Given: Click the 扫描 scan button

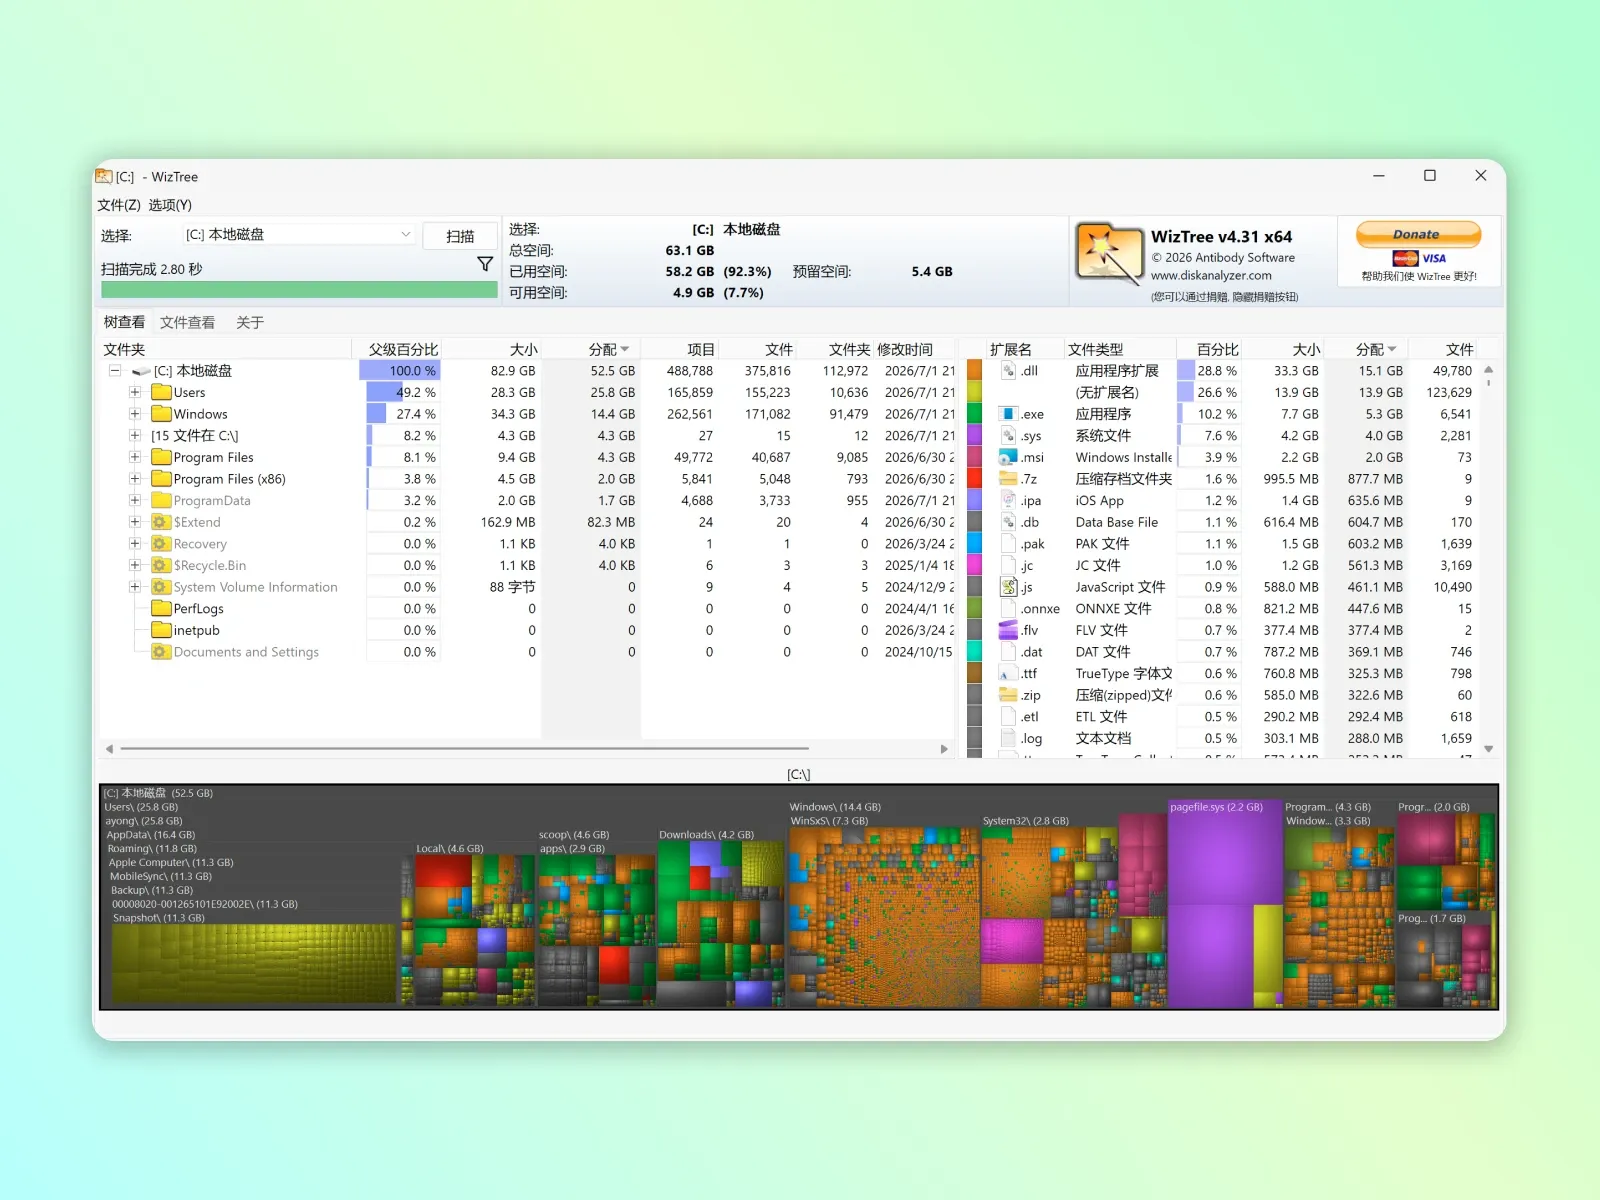Looking at the screenshot, I should [460, 236].
